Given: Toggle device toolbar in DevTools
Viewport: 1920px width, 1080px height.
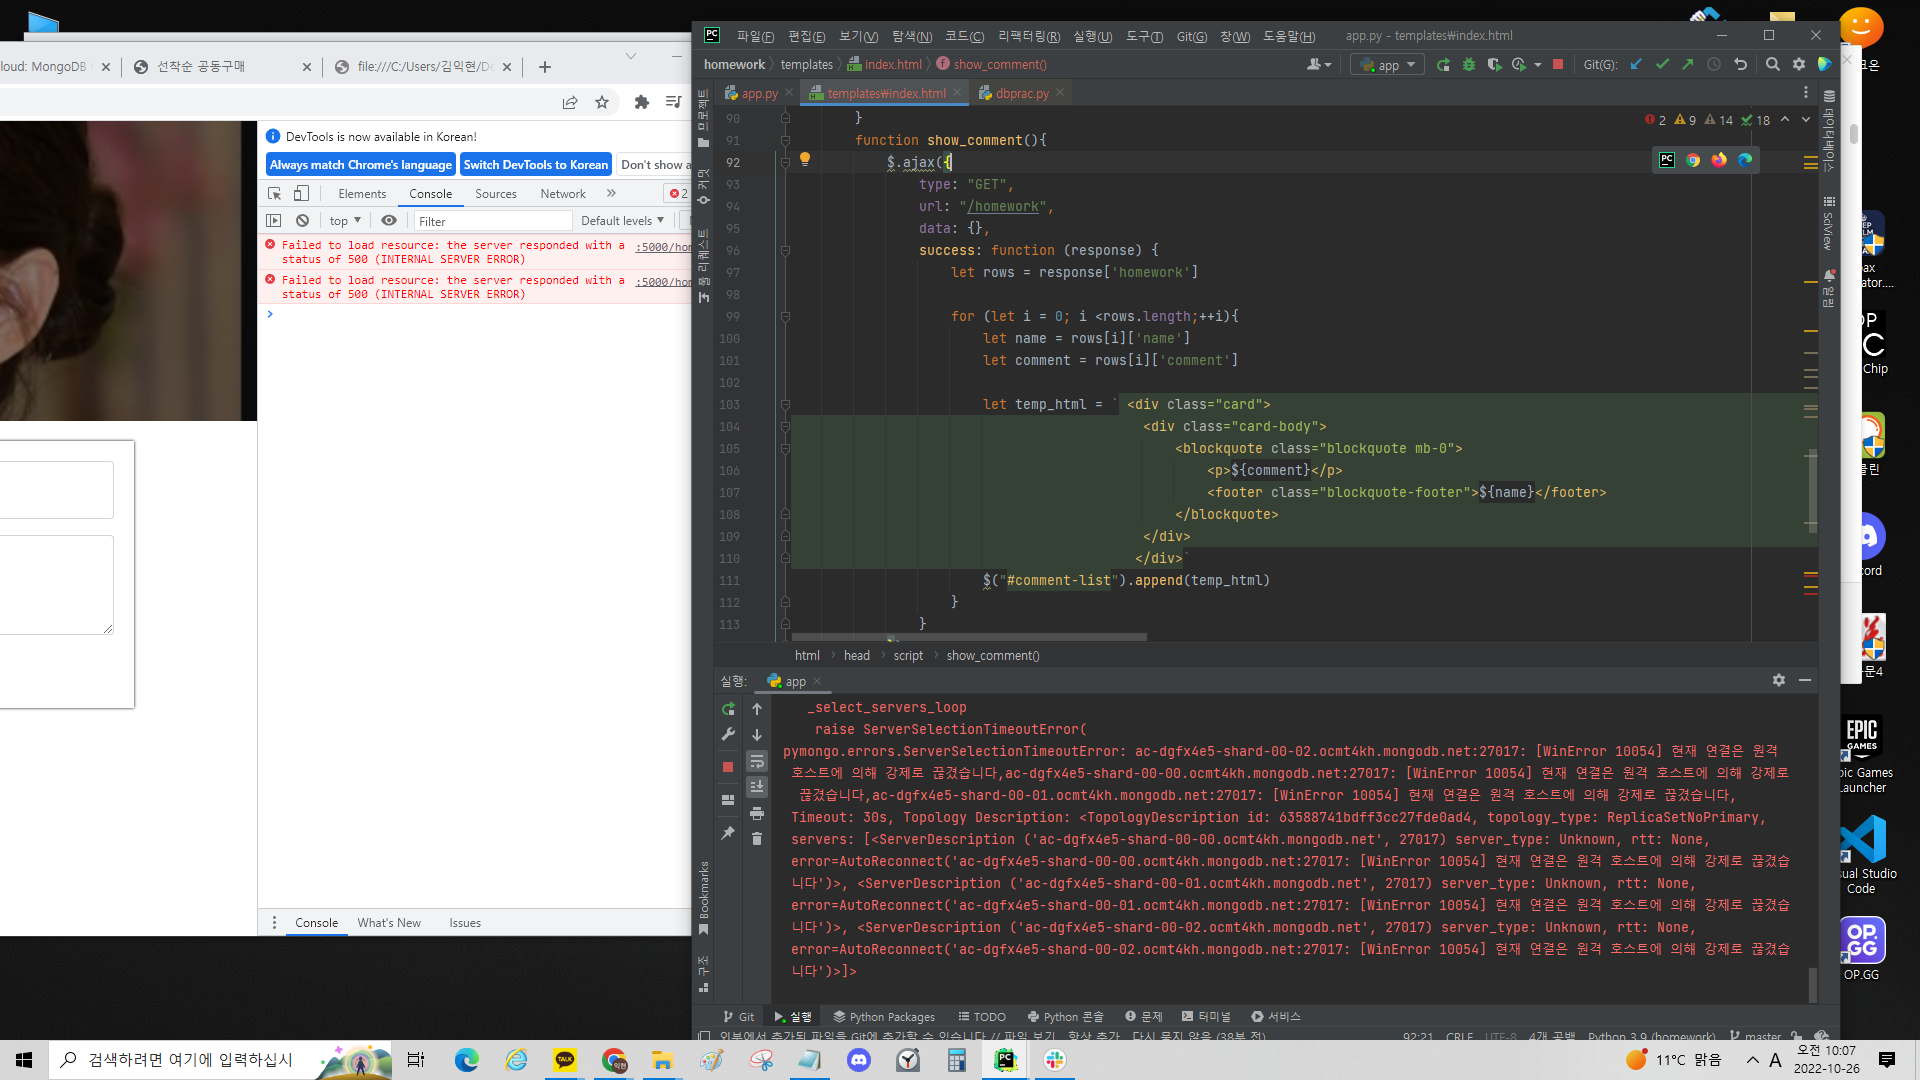Looking at the screenshot, I should (x=301, y=194).
